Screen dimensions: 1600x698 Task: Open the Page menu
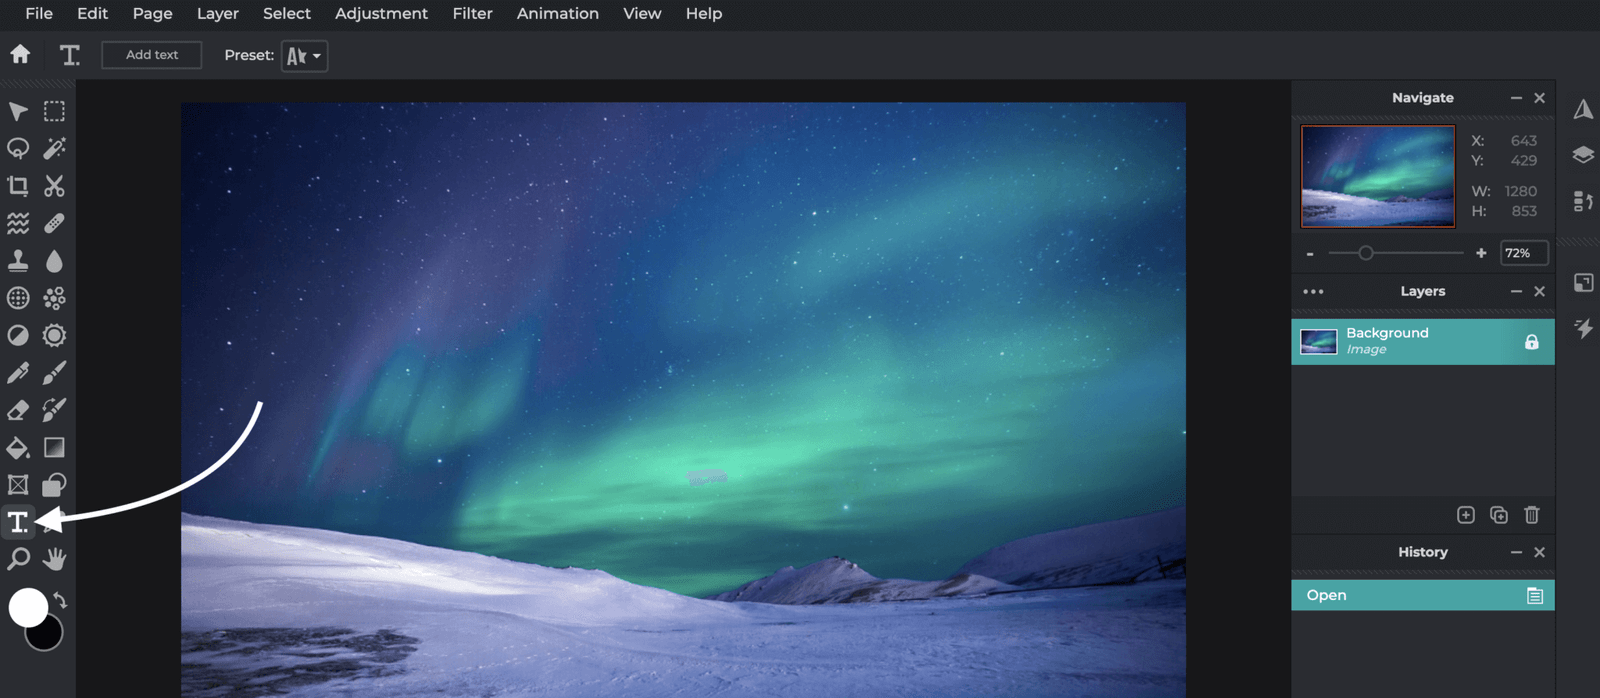pos(152,14)
